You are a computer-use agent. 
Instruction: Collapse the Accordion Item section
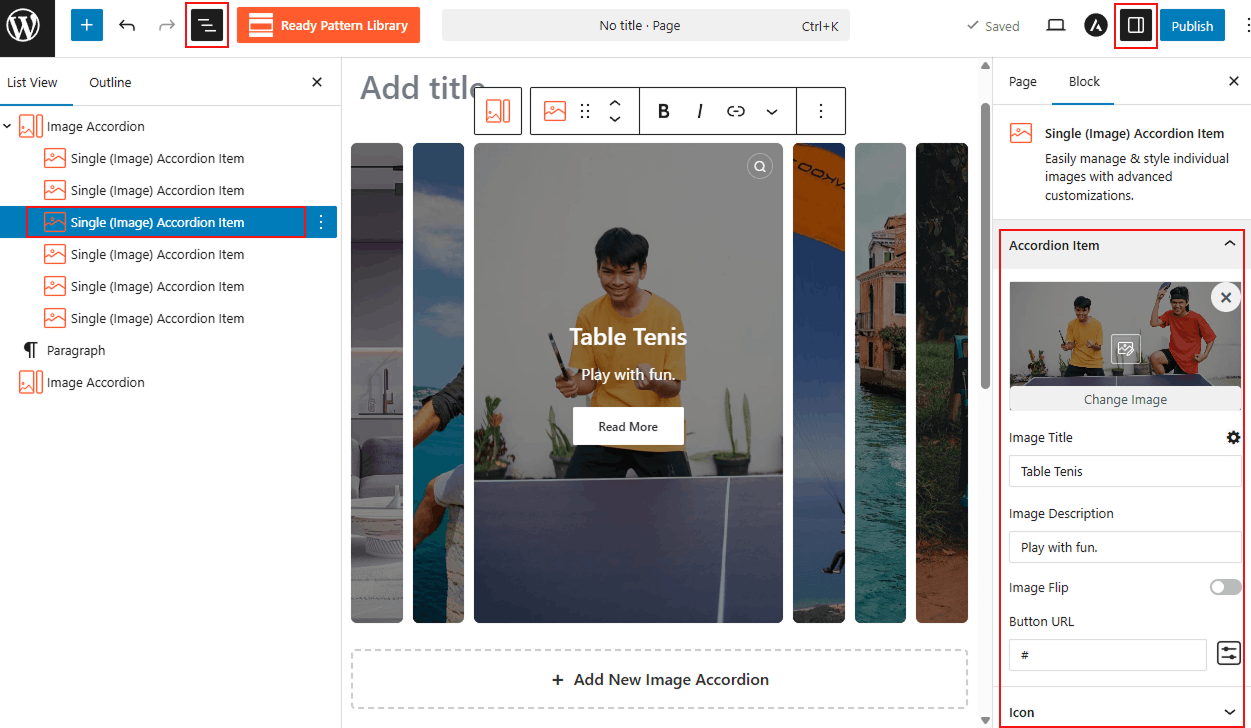click(x=1229, y=245)
